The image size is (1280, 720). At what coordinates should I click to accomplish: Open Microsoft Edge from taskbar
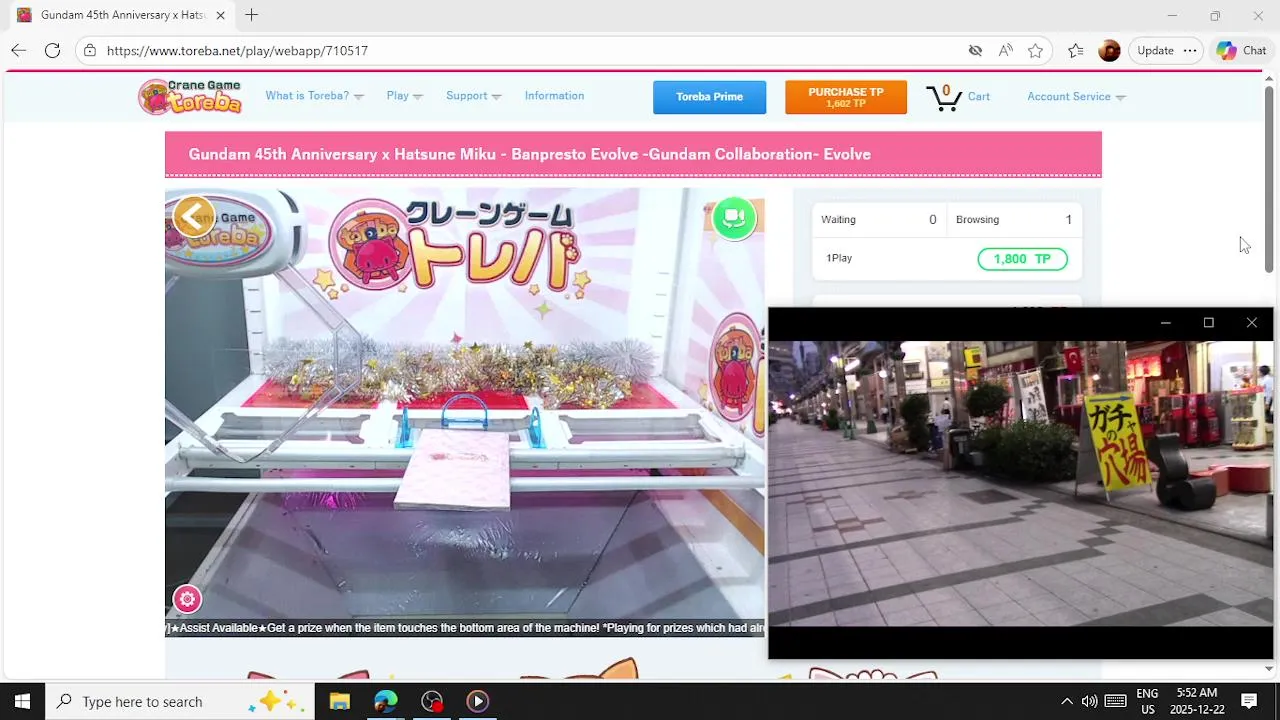[x=385, y=701]
